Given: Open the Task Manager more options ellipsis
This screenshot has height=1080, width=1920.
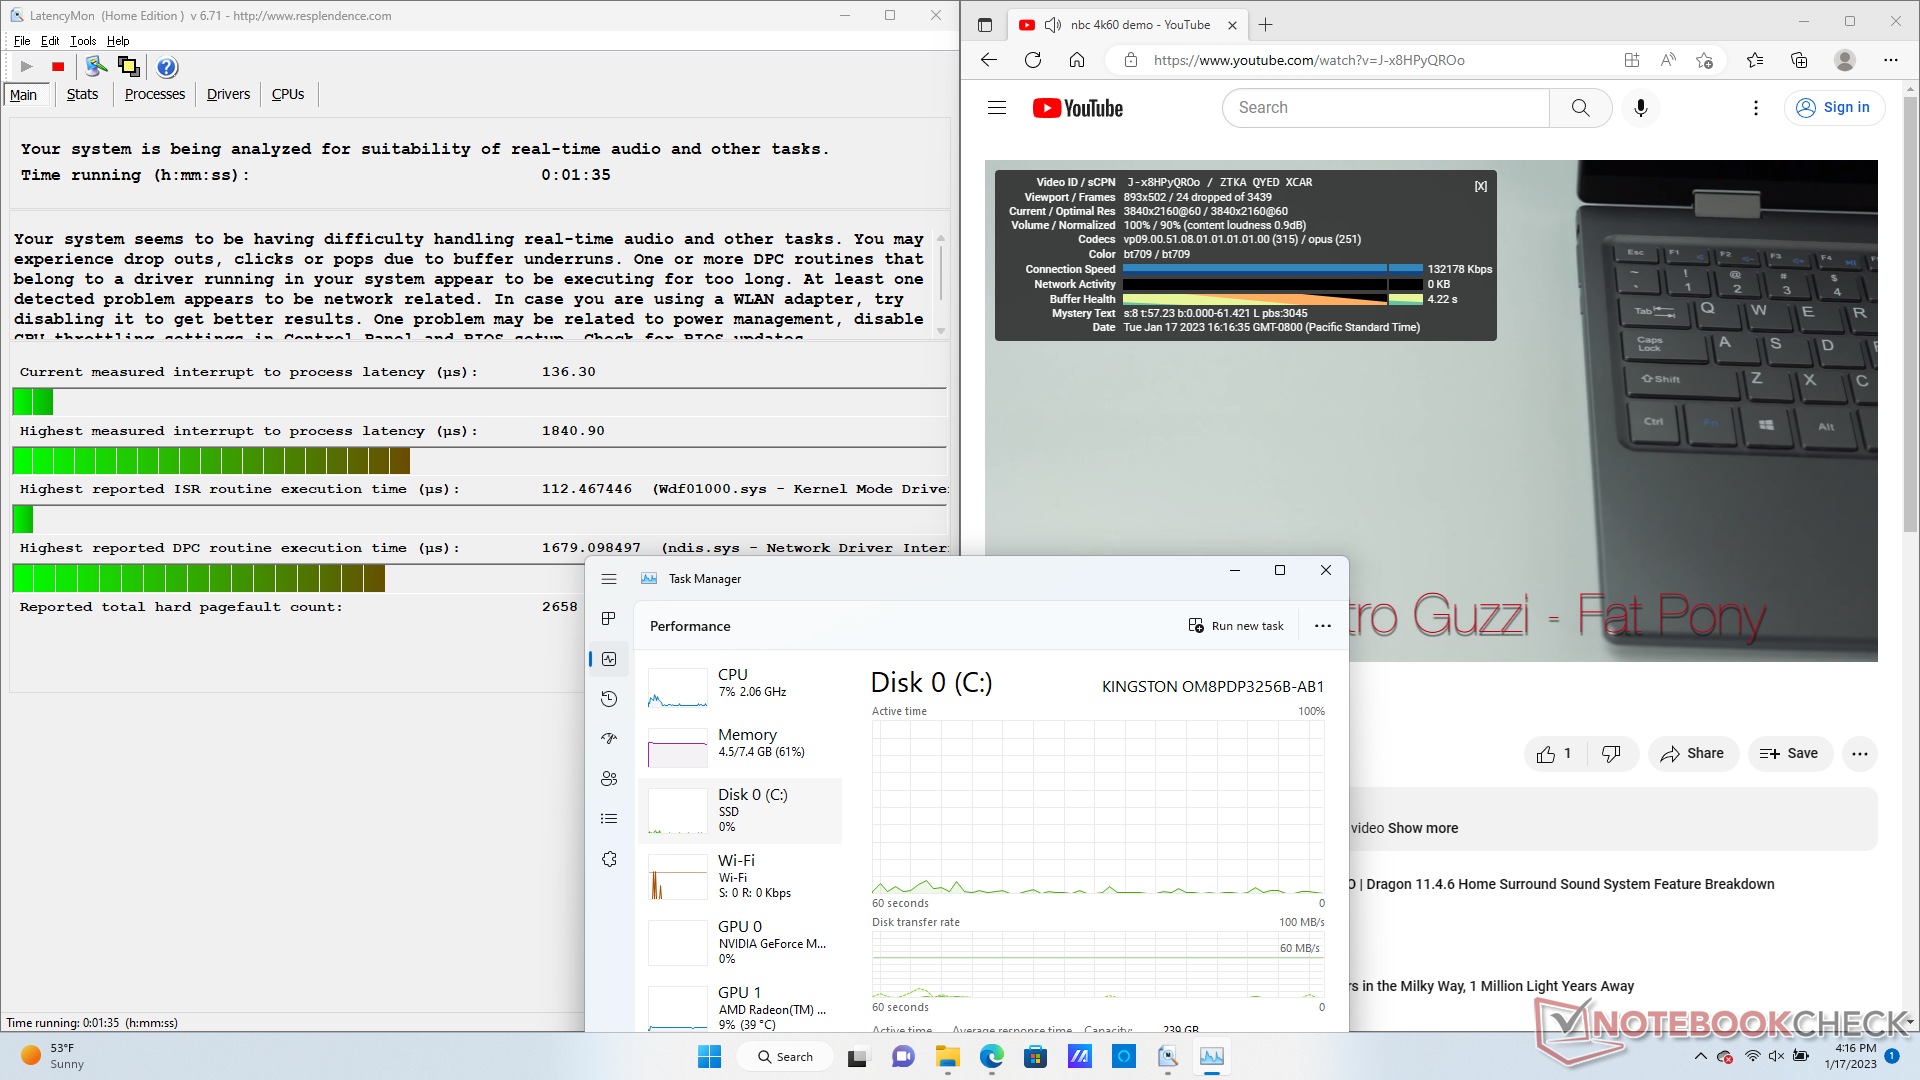Looking at the screenshot, I should [x=1322, y=626].
